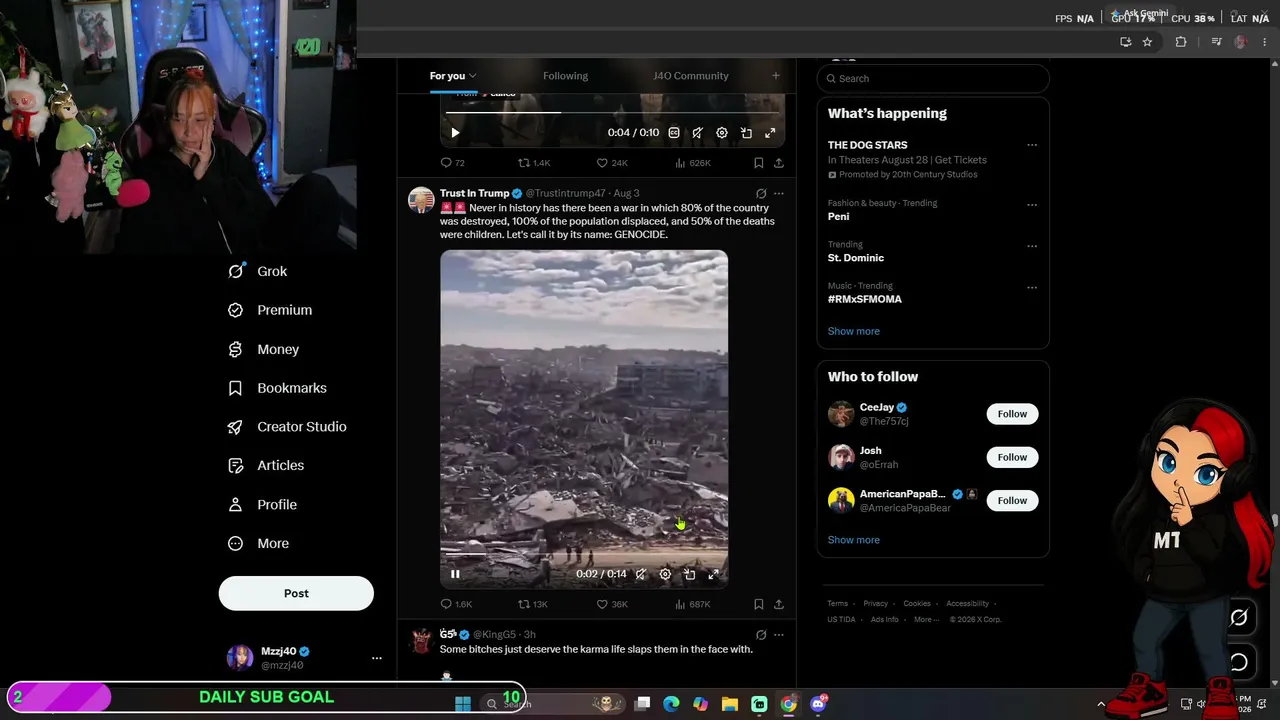
Task: Bookmark the Trust In Trump post
Action: click(759, 604)
